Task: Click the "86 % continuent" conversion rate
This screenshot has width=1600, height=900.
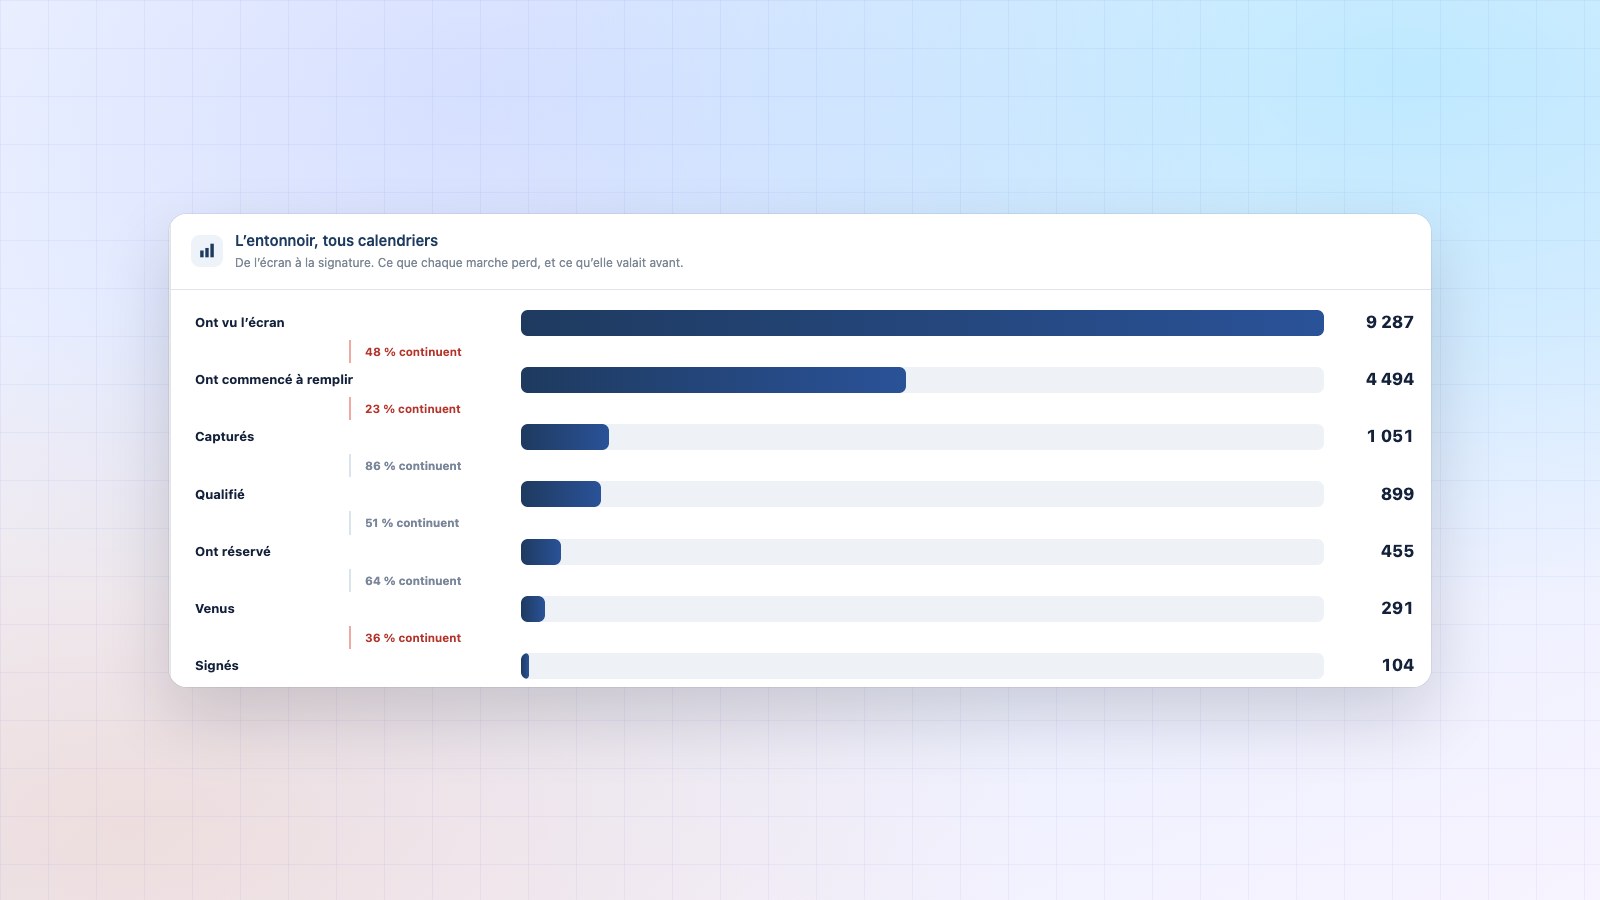Action: [413, 466]
